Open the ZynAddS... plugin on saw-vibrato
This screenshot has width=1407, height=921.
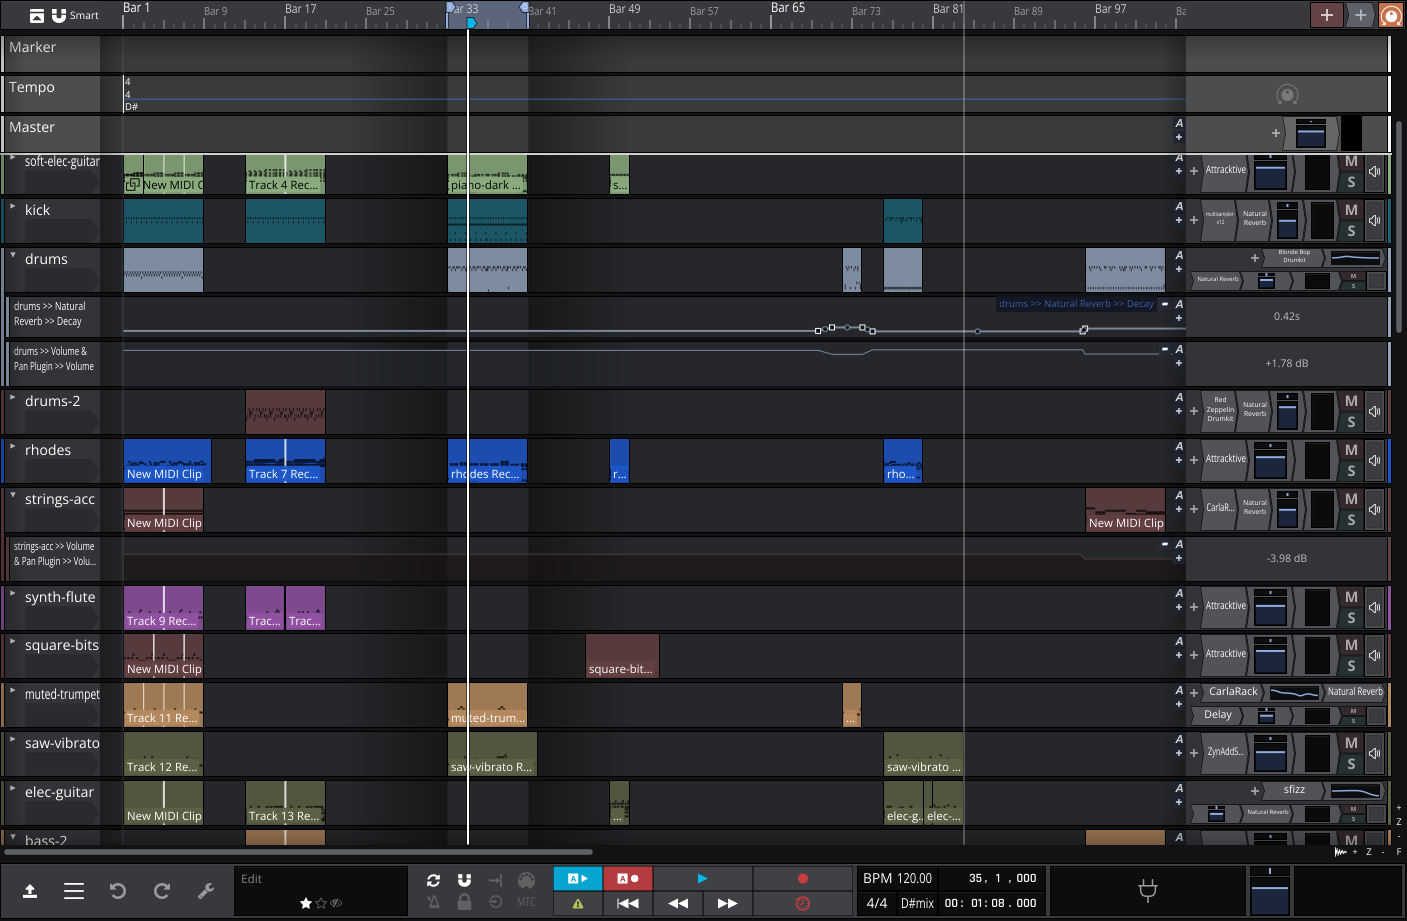1225,752
